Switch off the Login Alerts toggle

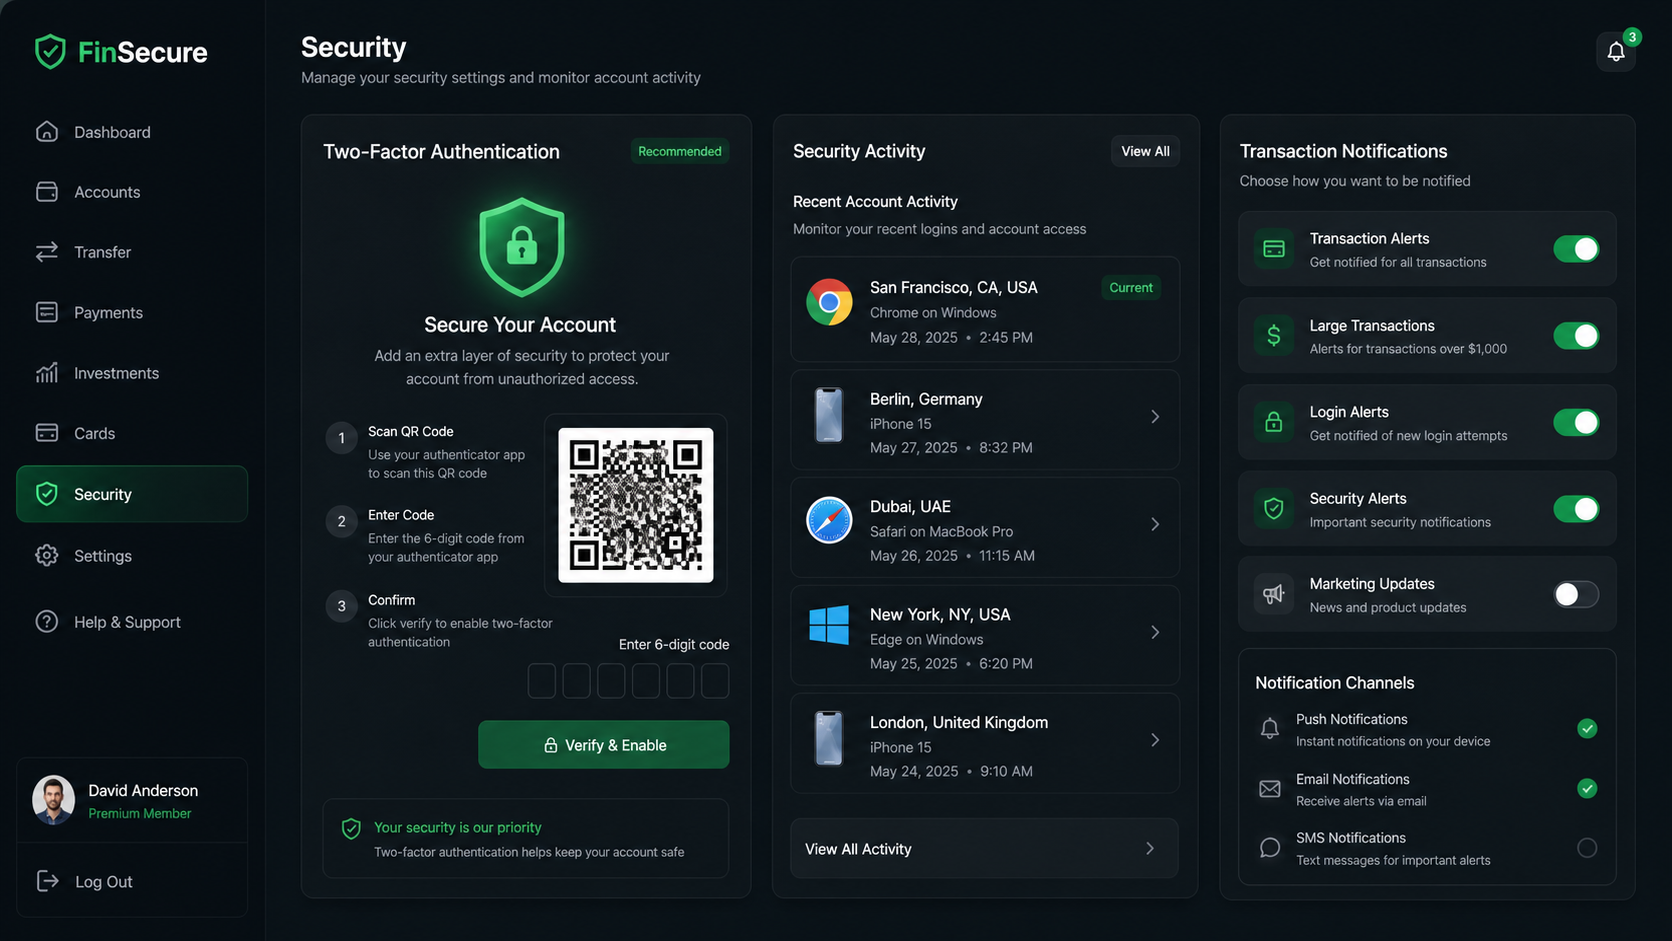point(1576,422)
